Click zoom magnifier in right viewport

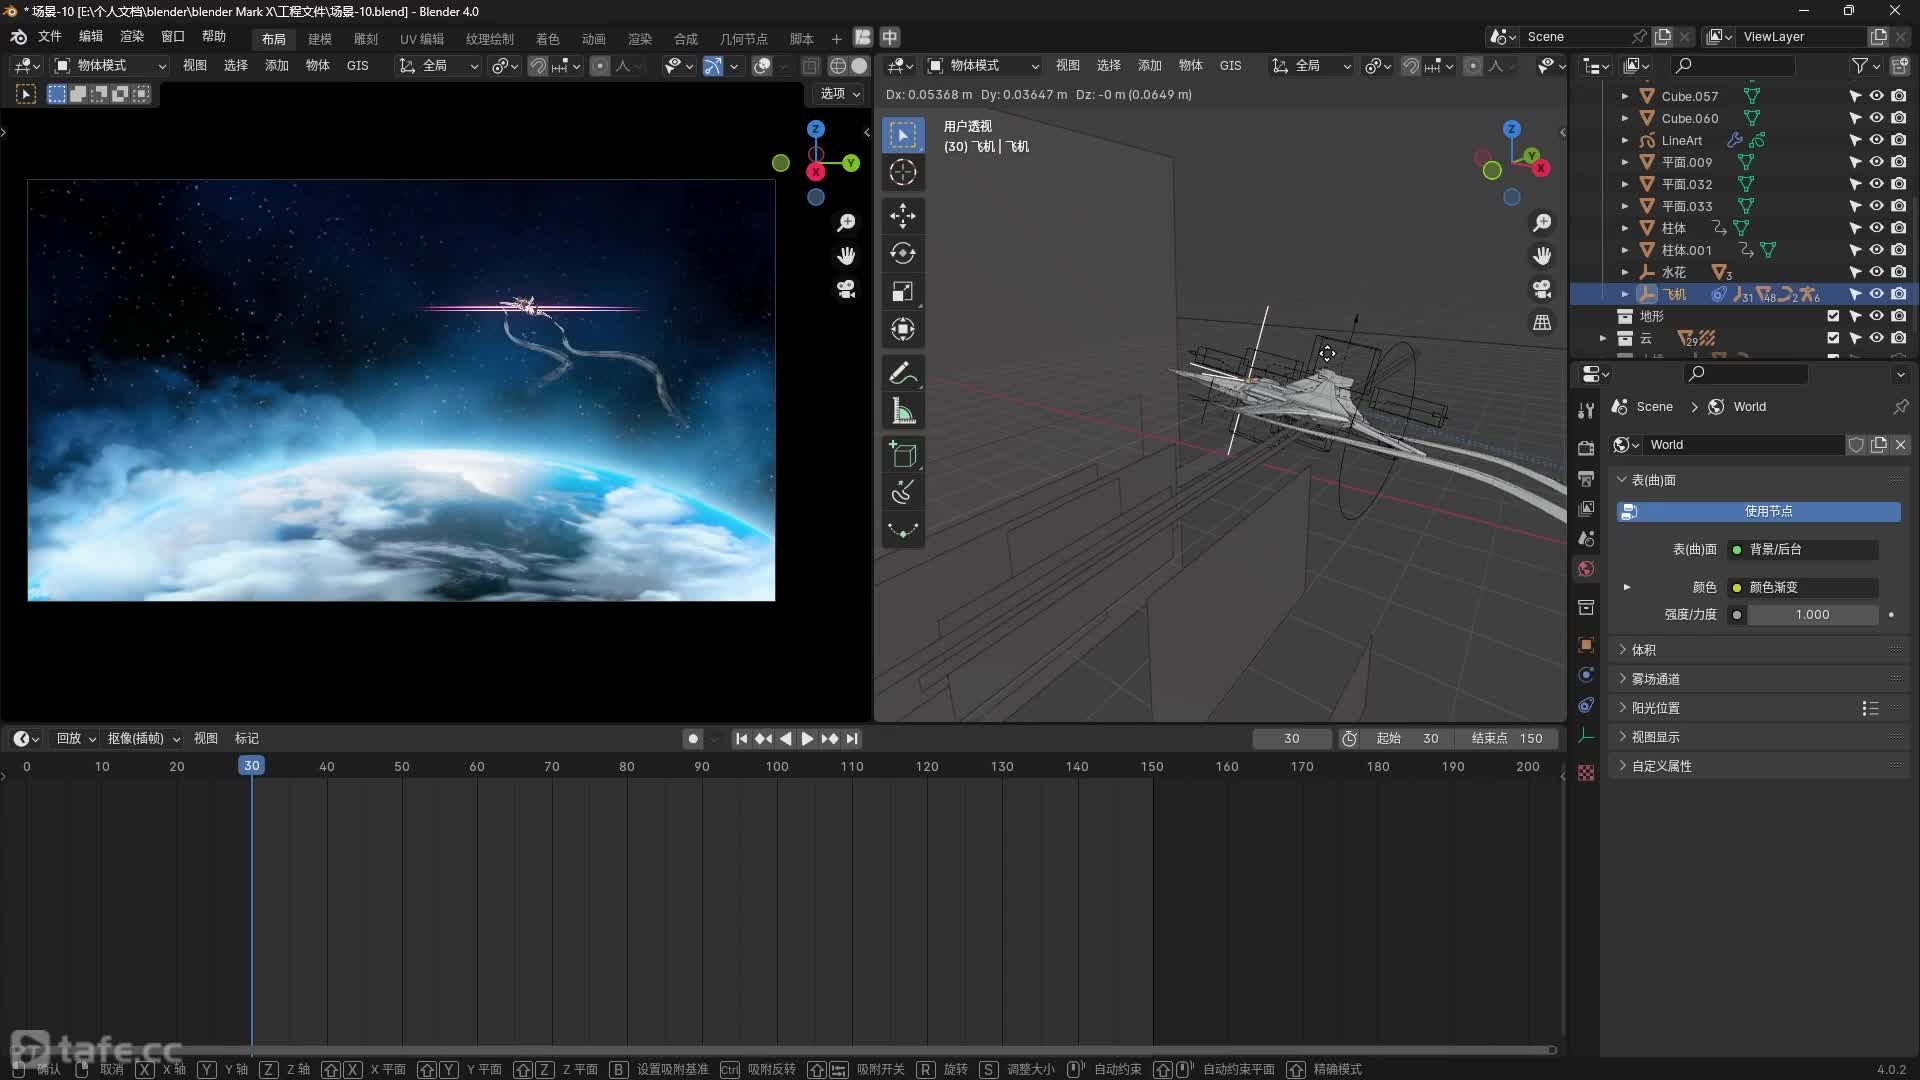[x=1543, y=222]
